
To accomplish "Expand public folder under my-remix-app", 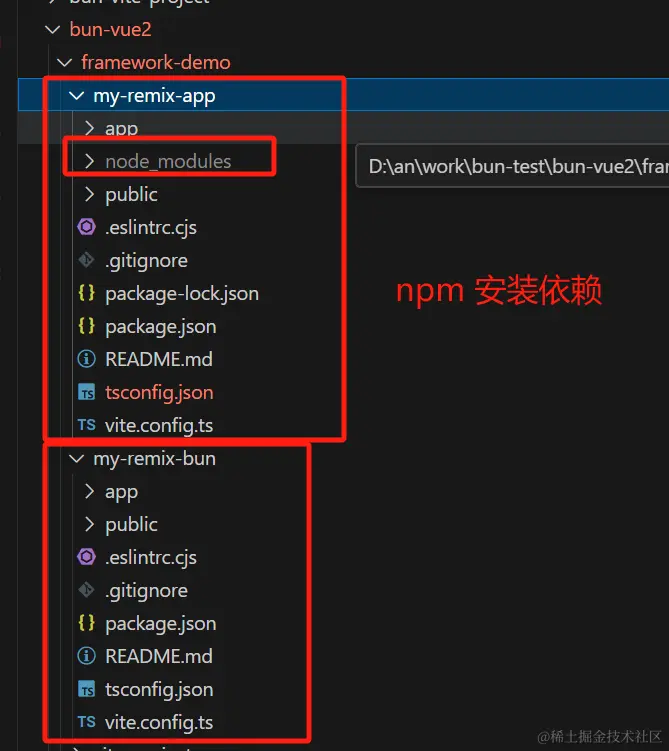I will 89,194.
